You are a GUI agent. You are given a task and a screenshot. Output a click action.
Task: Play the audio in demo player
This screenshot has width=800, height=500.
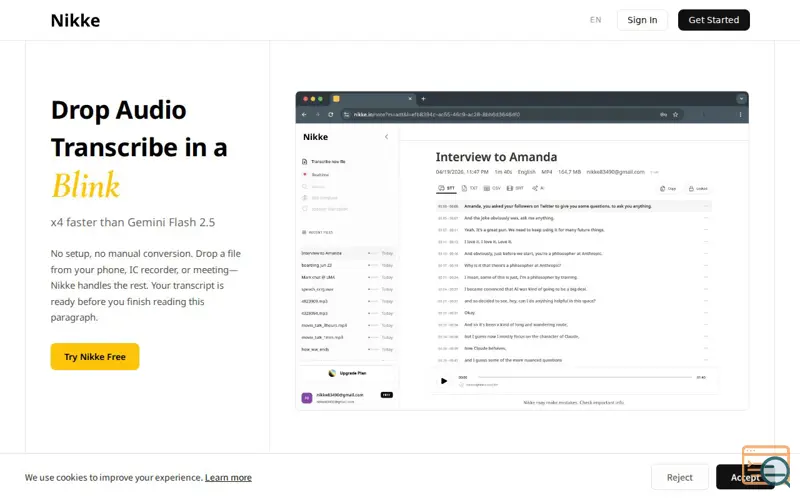click(444, 381)
